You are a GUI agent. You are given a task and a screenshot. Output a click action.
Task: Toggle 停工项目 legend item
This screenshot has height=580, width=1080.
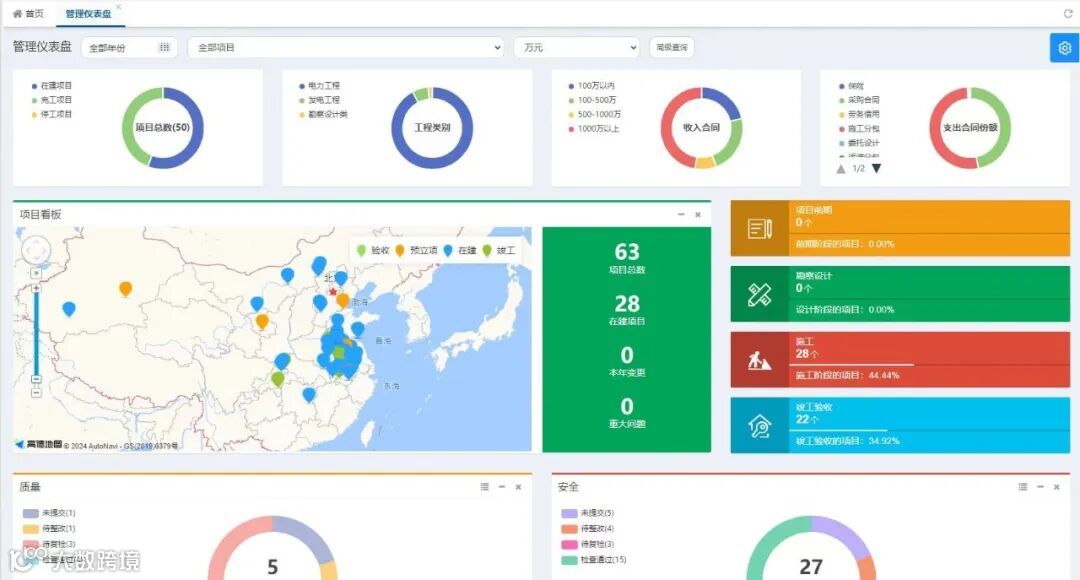[x=52, y=114]
